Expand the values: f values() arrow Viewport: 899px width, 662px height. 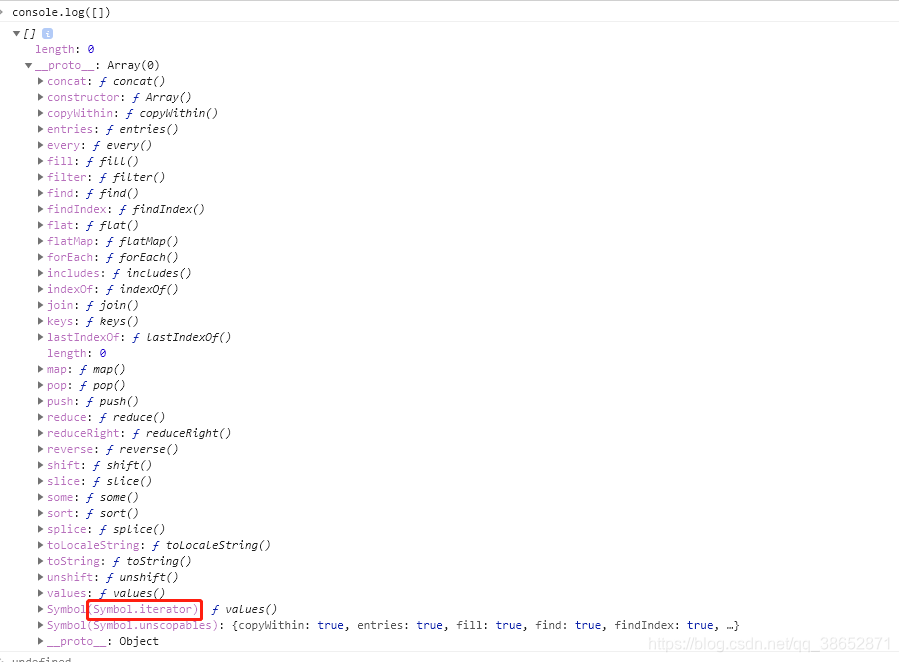point(41,594)
